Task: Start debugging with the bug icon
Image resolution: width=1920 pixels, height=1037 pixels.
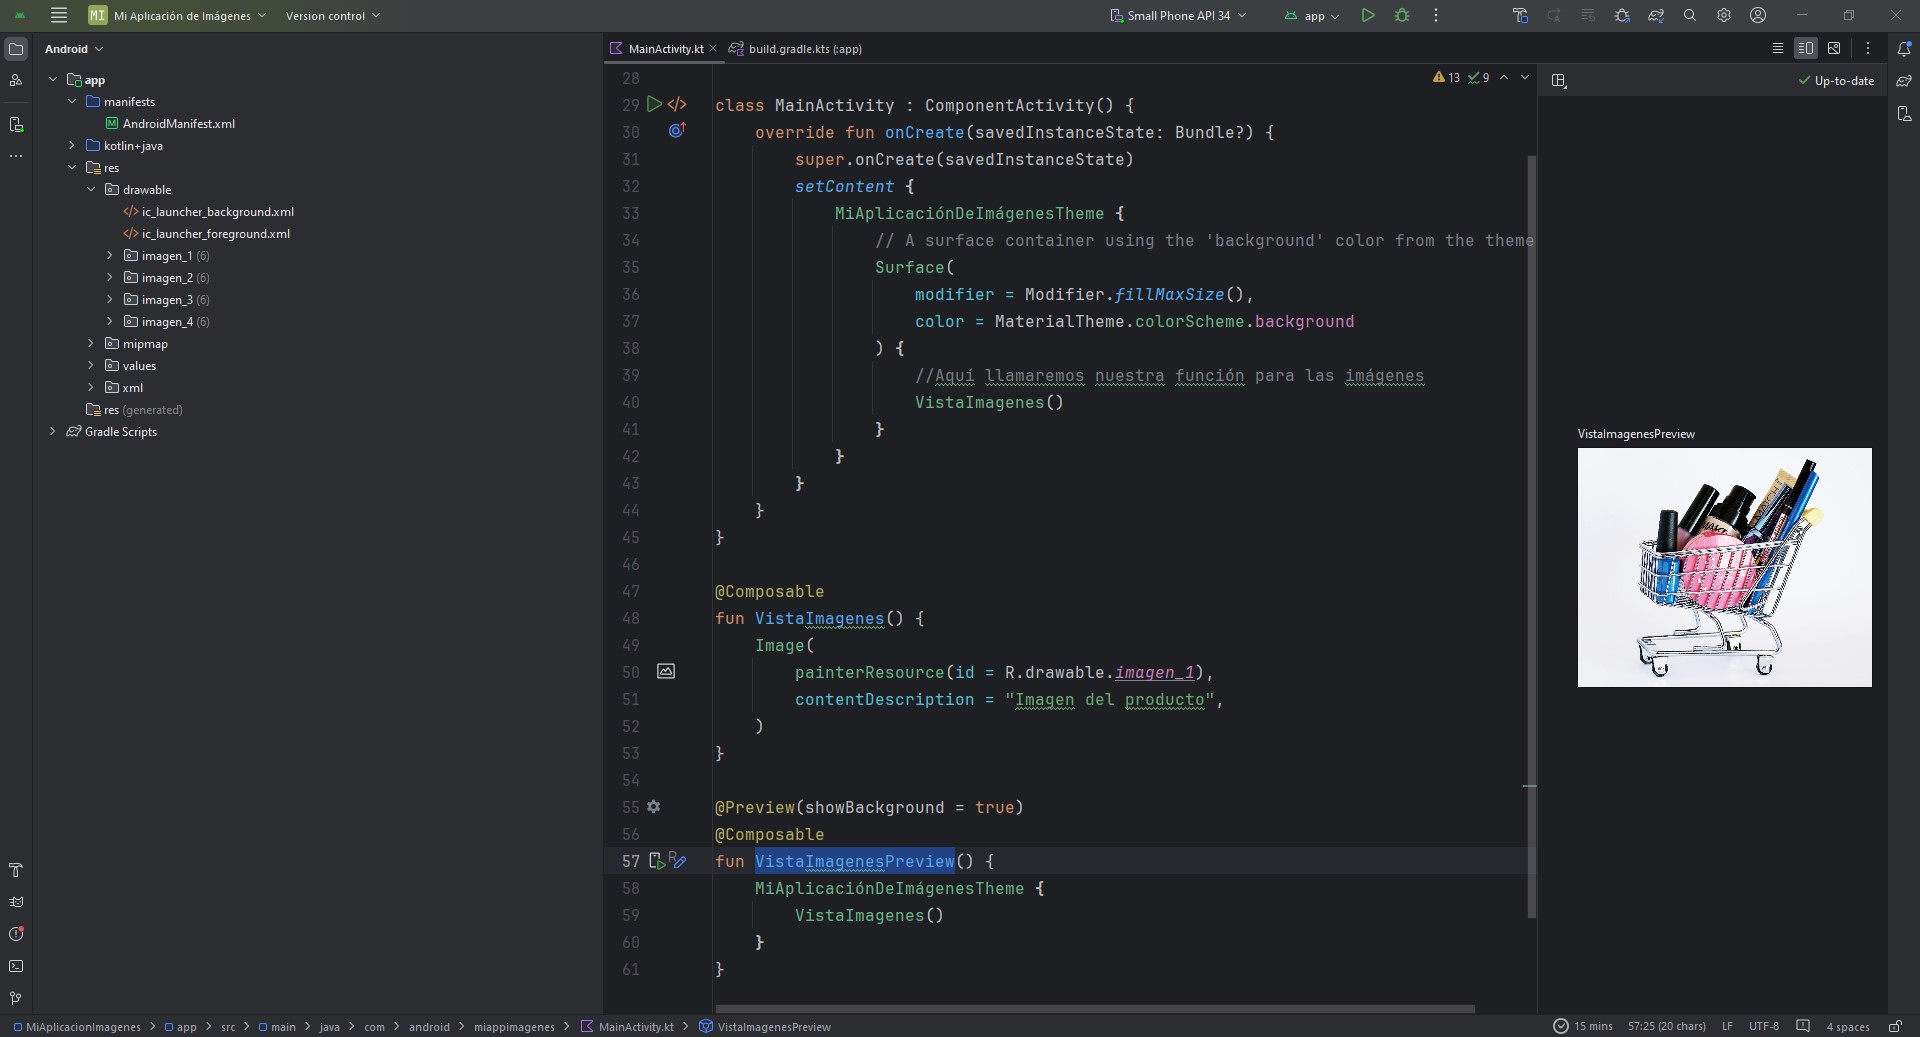Action: coord(1402,15)
